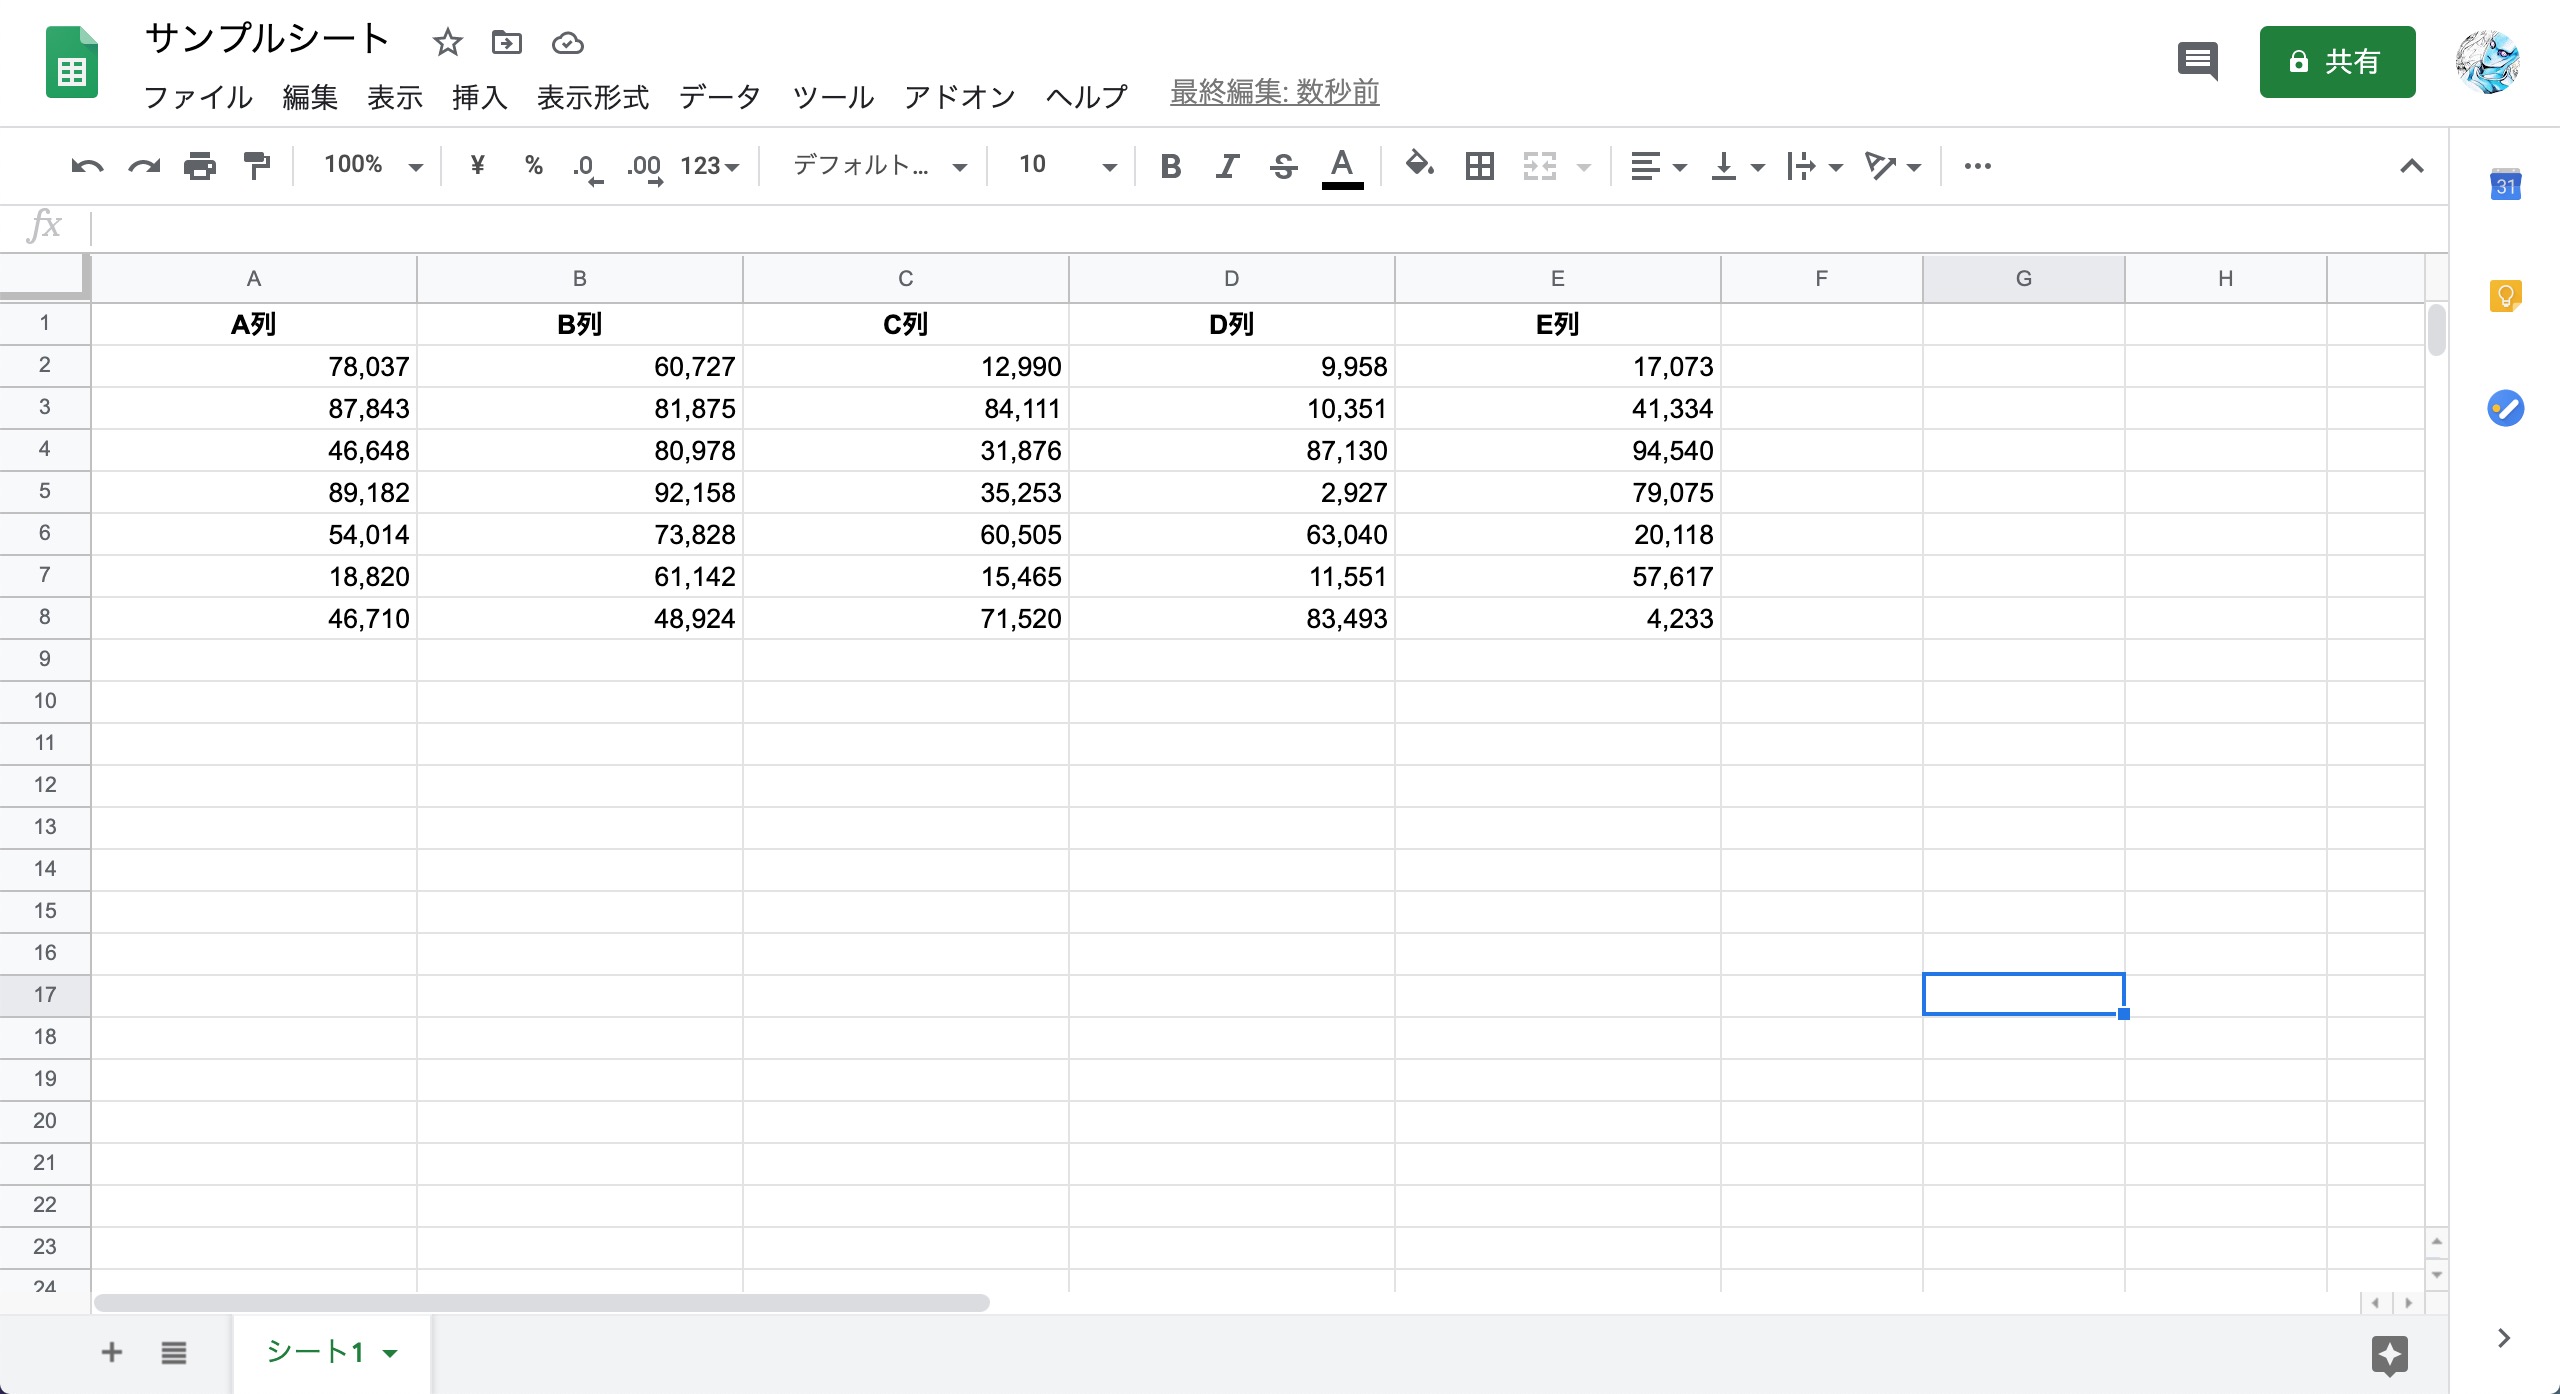Select cell A2 containing 78,037
The width and height of the screenshot is (2560, 1394).
click(x=254, y=364)
